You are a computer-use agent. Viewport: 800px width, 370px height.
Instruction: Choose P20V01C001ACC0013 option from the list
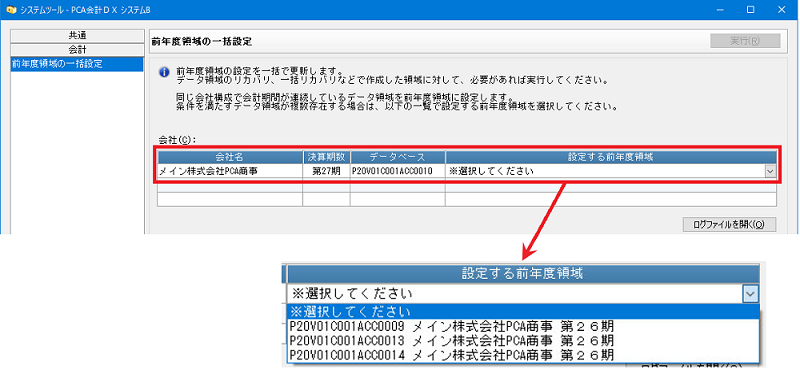point(523,340)
